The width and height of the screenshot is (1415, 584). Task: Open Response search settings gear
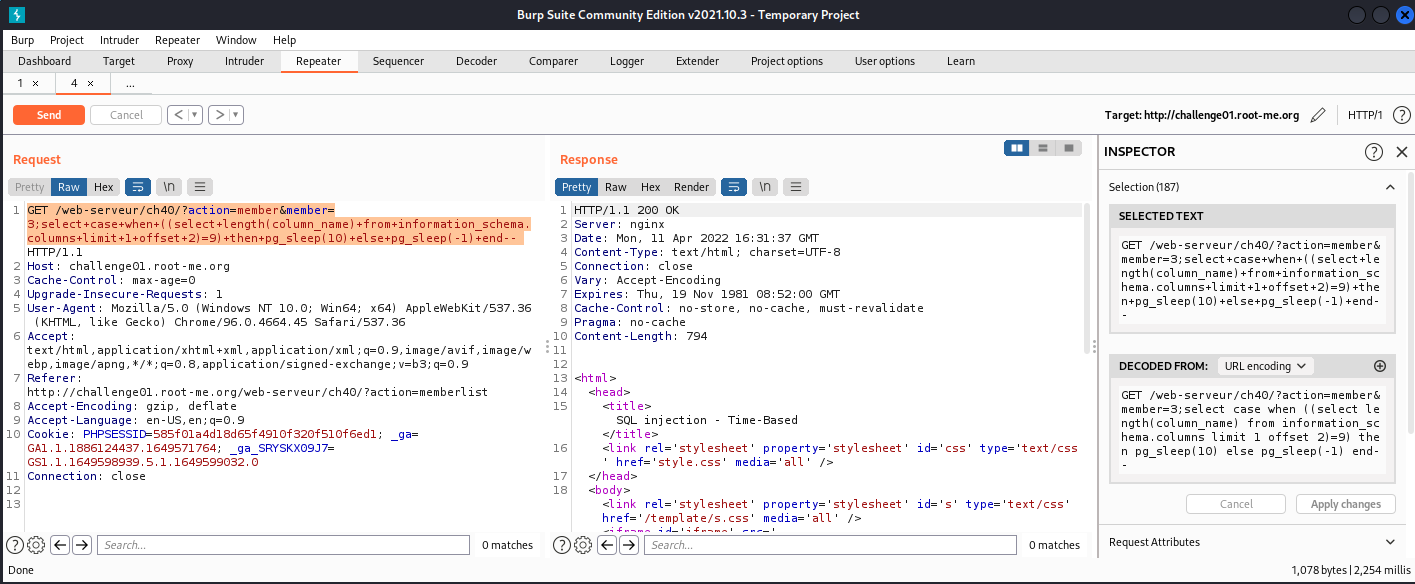point(583,545)
